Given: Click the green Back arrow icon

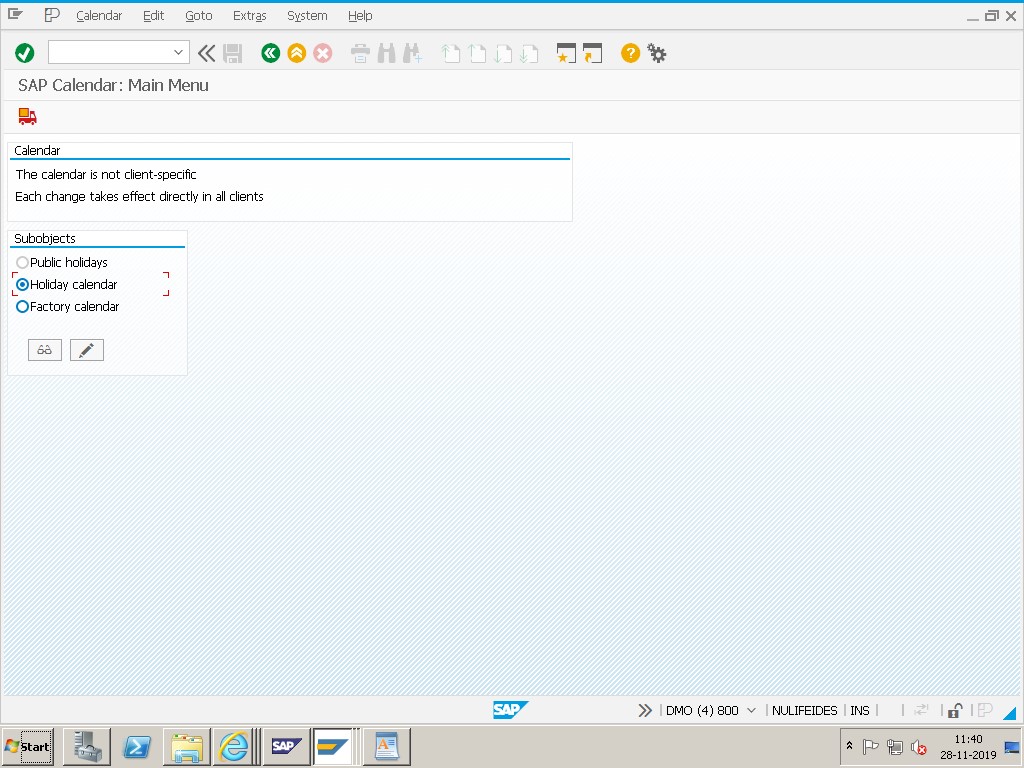Looking at the screenshot, I should point(270,53).
